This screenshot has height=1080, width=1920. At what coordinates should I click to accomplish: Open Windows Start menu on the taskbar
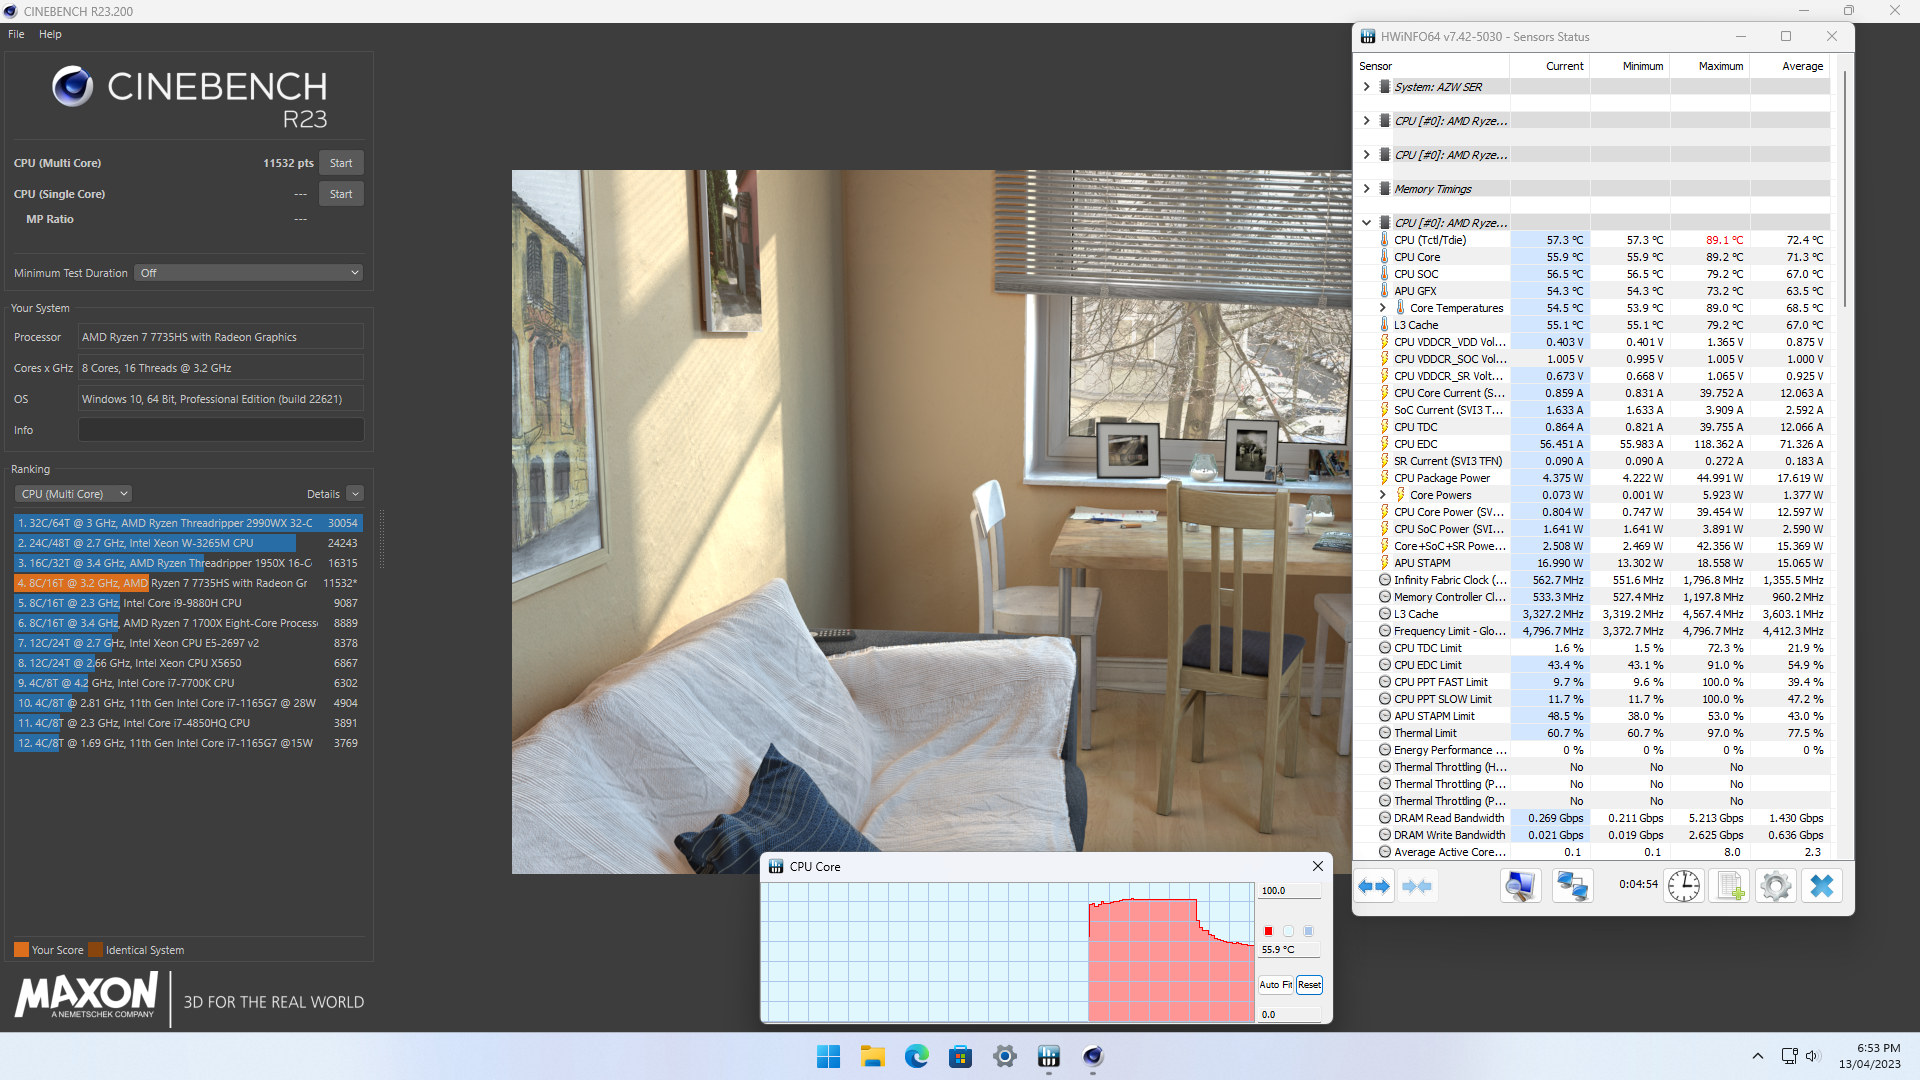[828, 1056]
